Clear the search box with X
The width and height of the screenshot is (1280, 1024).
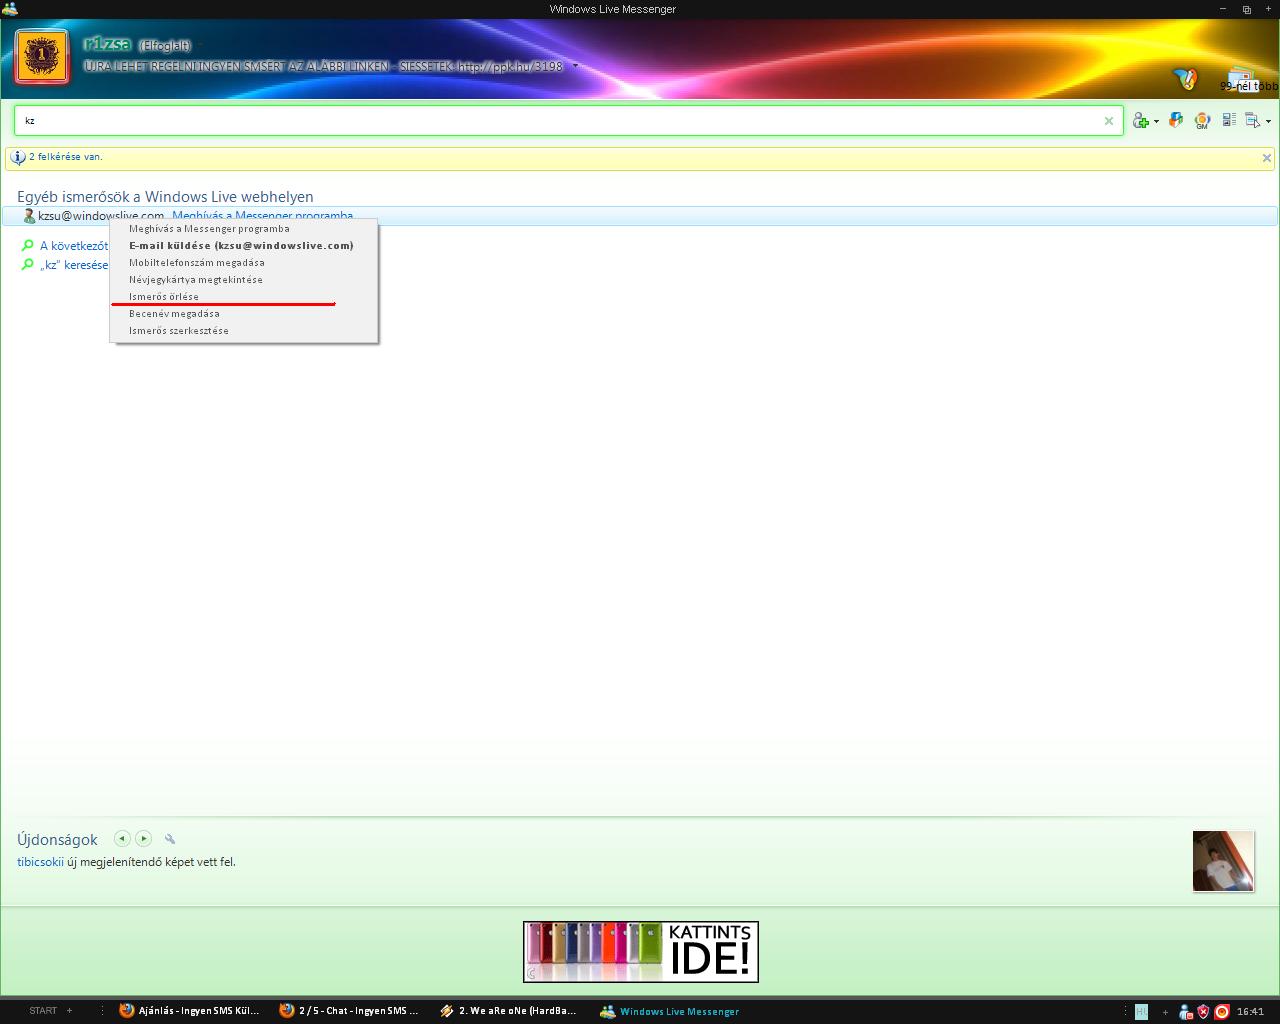click(1108, 121)
